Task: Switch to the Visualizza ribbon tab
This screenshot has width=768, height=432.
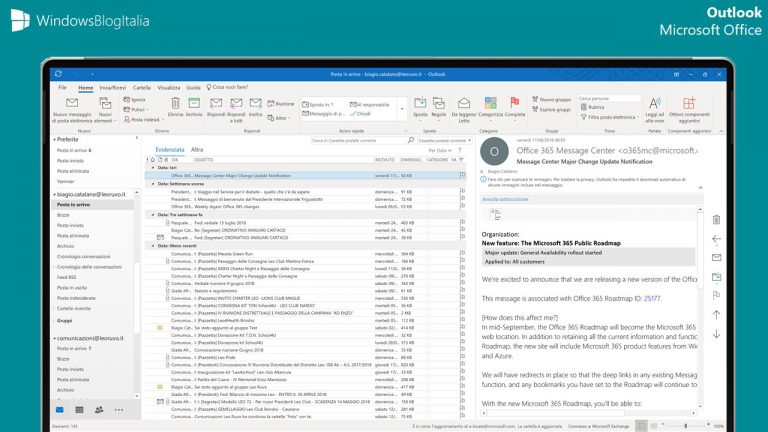Action: [168, 87]
